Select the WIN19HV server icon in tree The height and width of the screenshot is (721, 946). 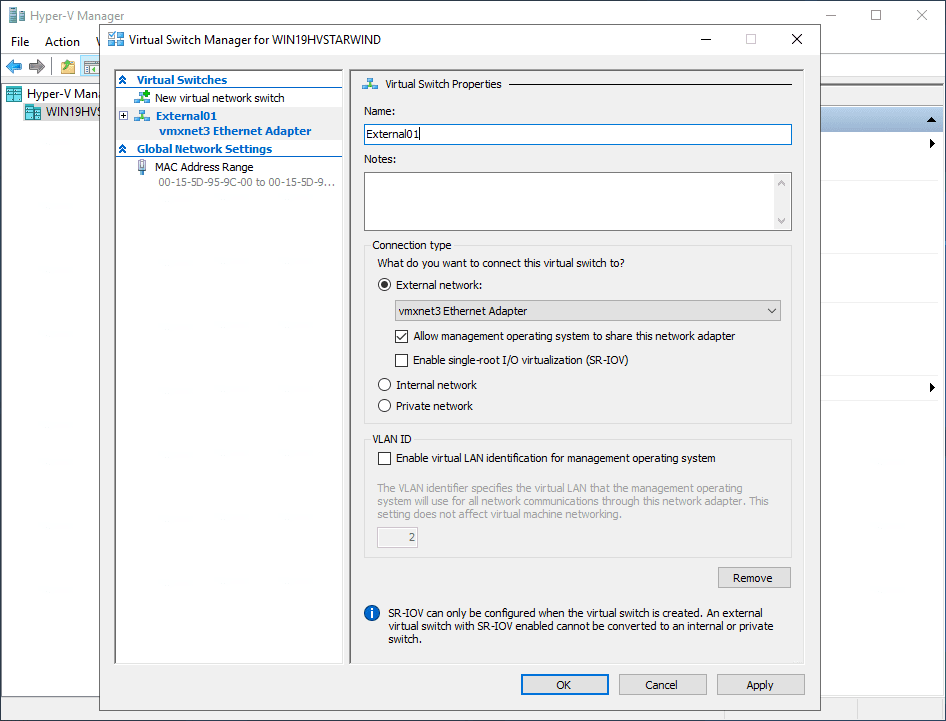[x=33, y=112]
